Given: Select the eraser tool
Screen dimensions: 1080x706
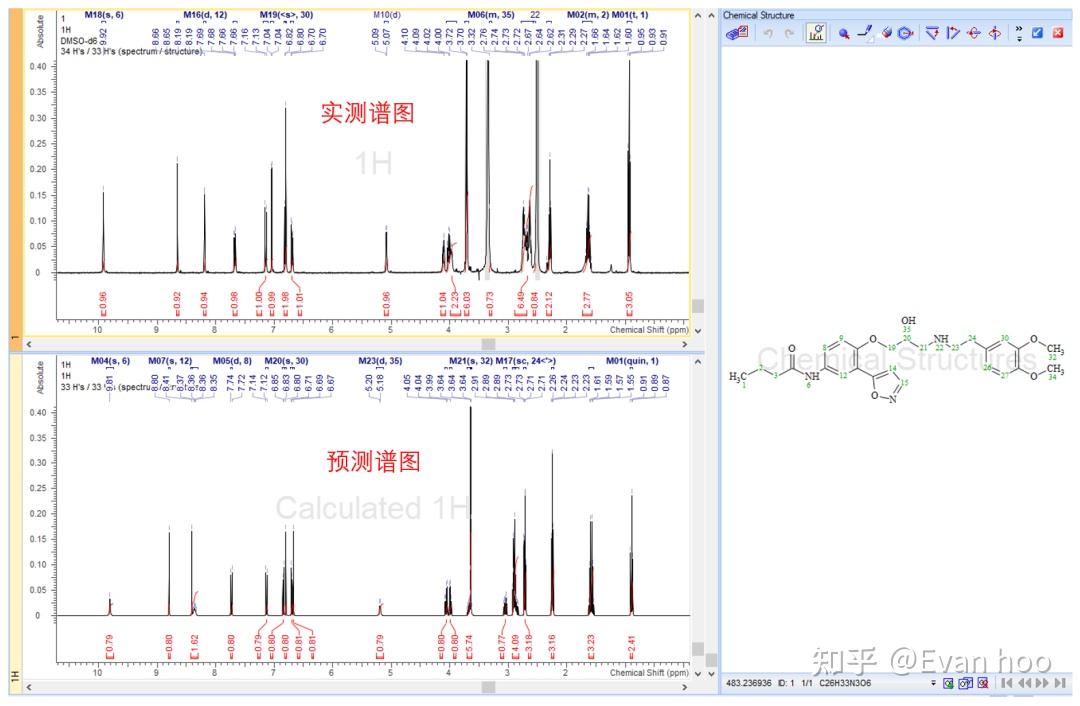Looking at the screenshot, I should point(885,32).
